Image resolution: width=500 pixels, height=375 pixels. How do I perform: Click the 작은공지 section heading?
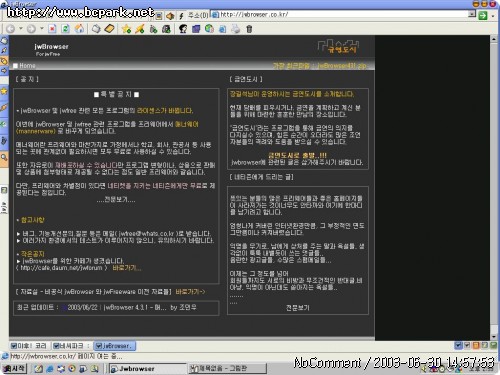(32, 254)
